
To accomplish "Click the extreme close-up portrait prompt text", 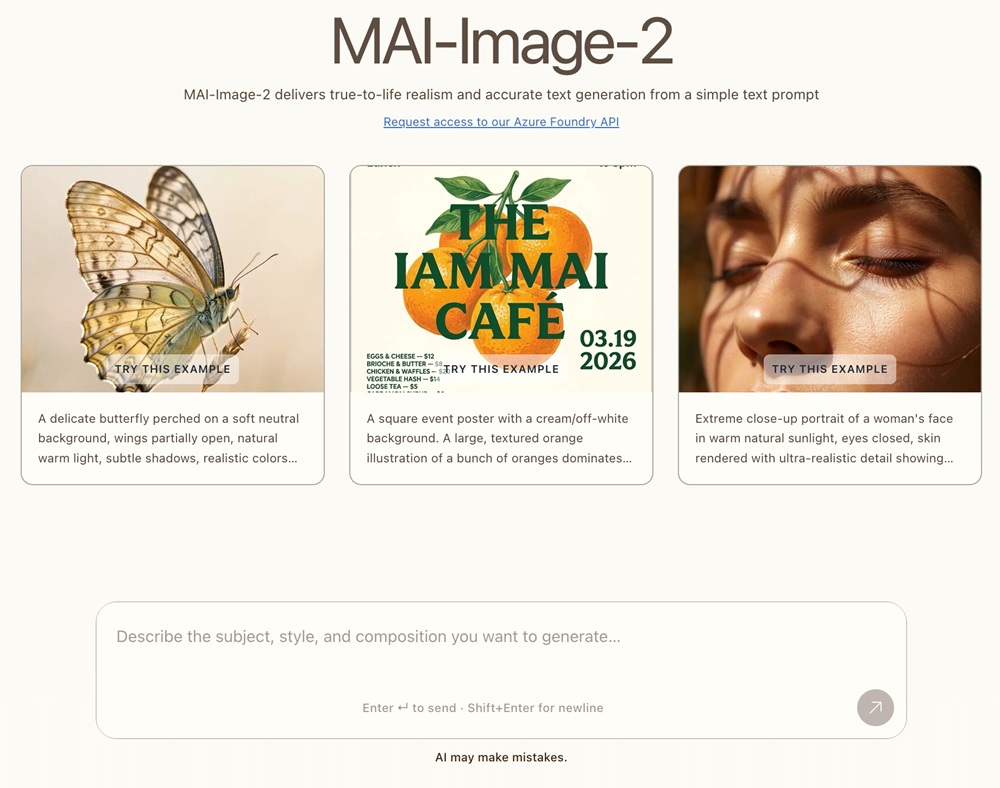I will coord(824,439).
